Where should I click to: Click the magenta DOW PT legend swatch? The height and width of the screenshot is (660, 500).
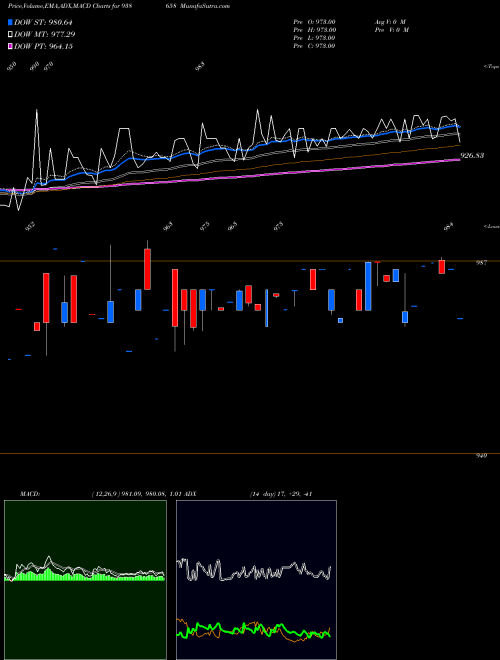click(x=10, y=46)
